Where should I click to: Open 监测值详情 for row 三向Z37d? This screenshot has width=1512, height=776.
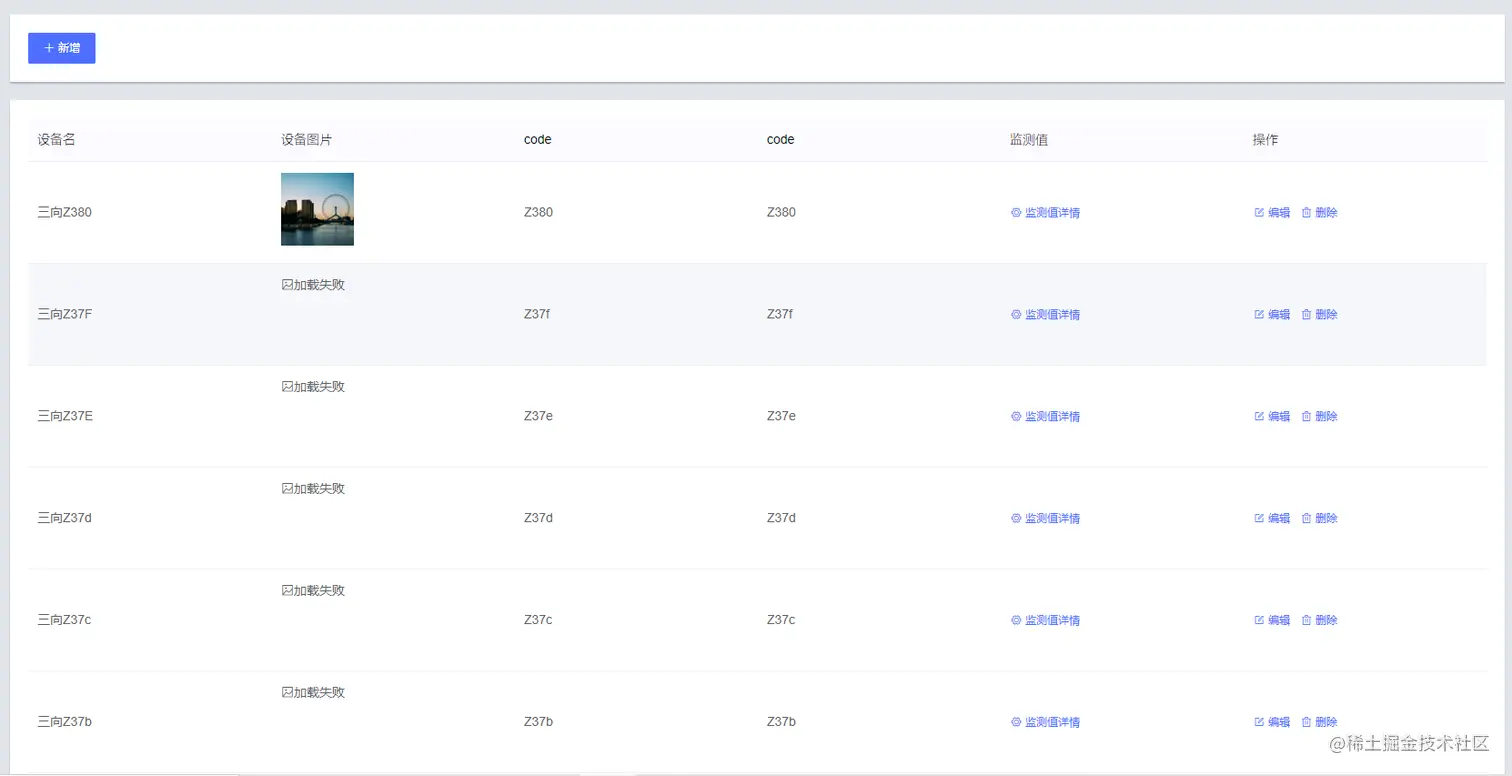pos(1045,519)
